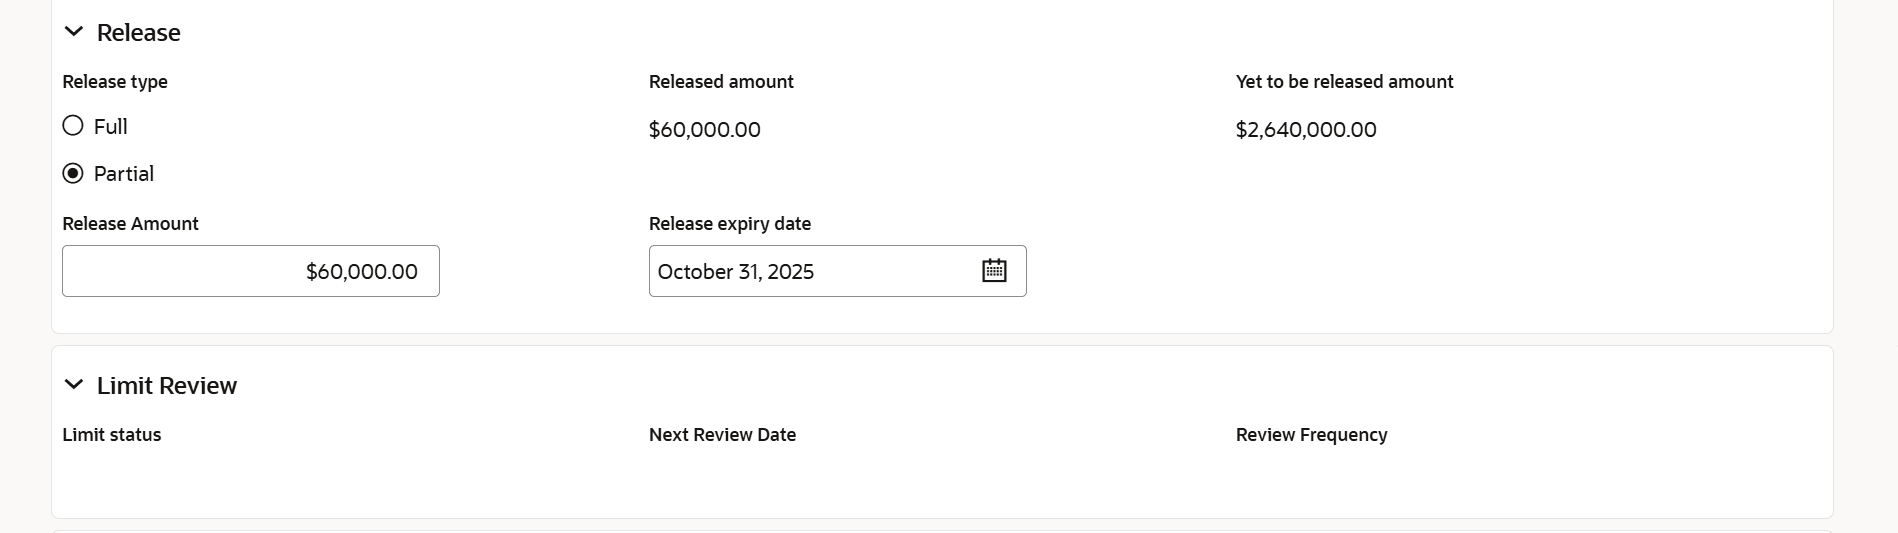Click the Release expiry date field label
This screenshot has width=1898, height=533.
[x=730, y=224]
